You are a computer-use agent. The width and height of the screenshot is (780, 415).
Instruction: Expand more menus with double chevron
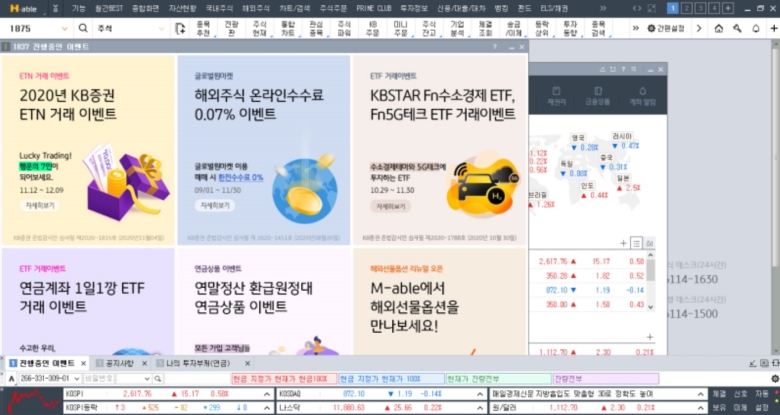(603, 8)
